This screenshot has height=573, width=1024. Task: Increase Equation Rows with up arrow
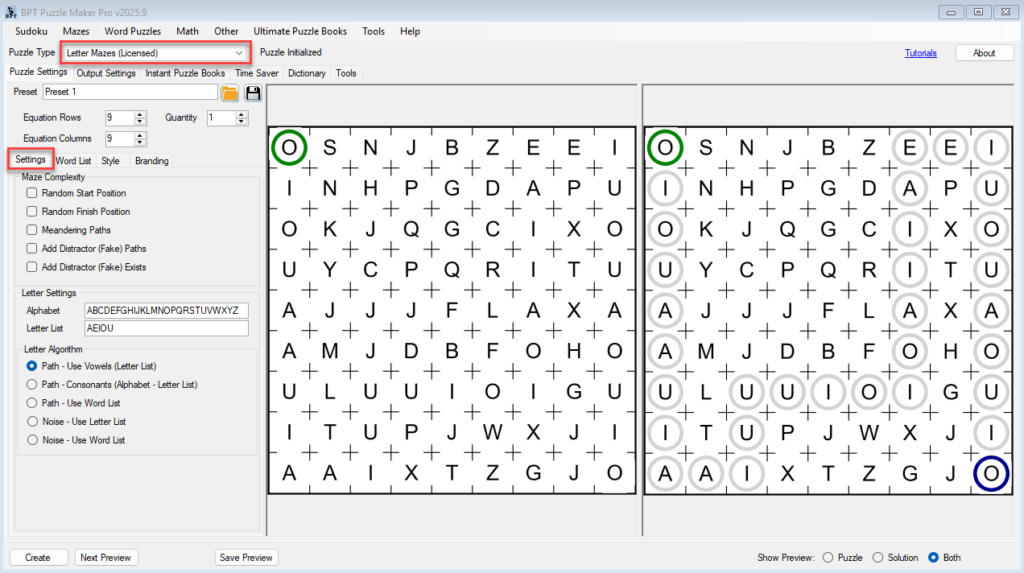[140, 114]
